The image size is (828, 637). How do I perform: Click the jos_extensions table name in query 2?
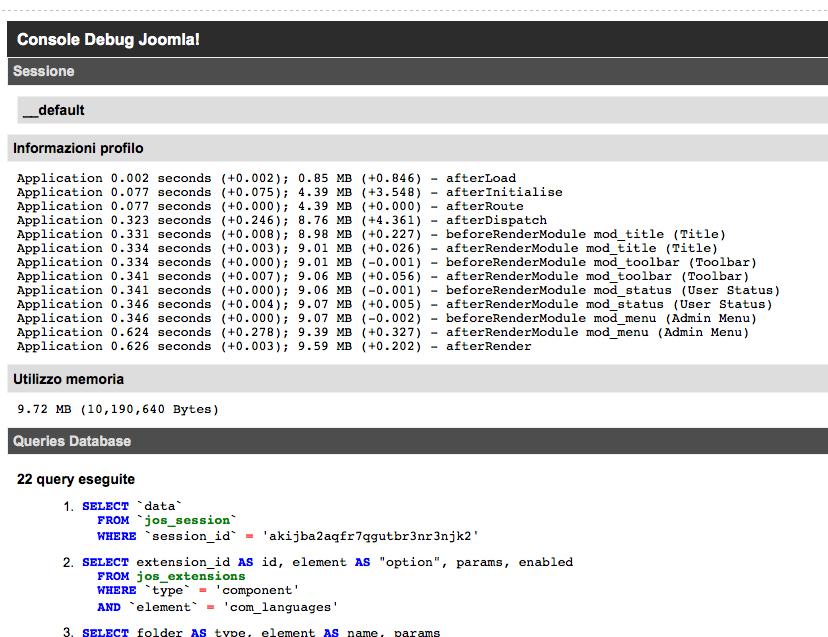point(191,576)
